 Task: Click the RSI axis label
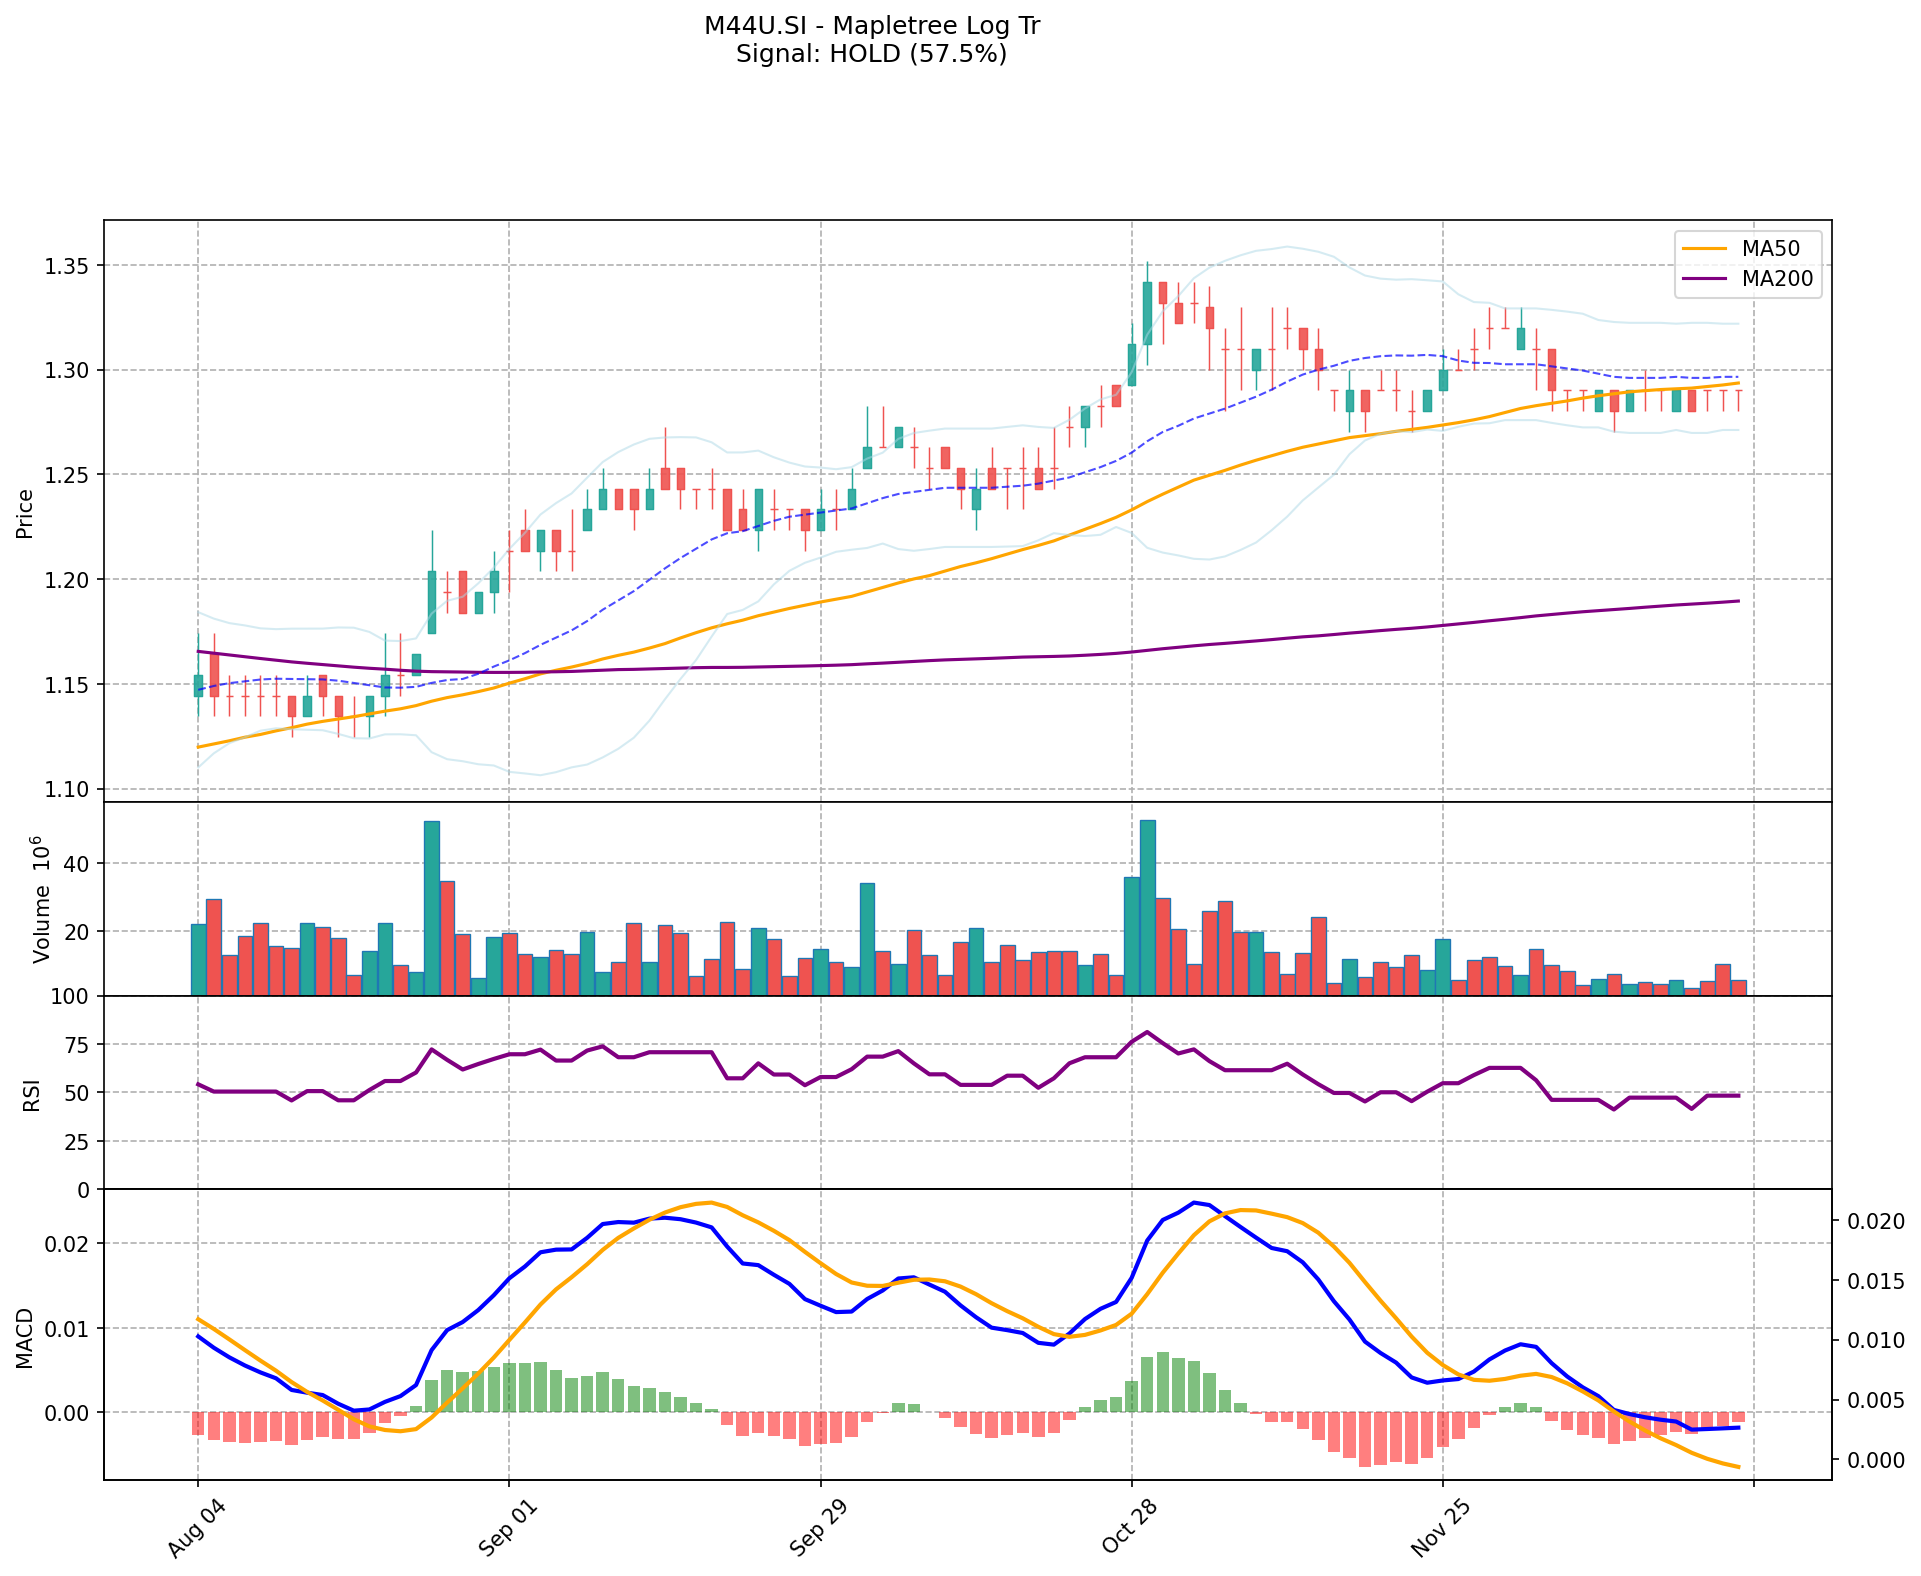[32, 1094]
